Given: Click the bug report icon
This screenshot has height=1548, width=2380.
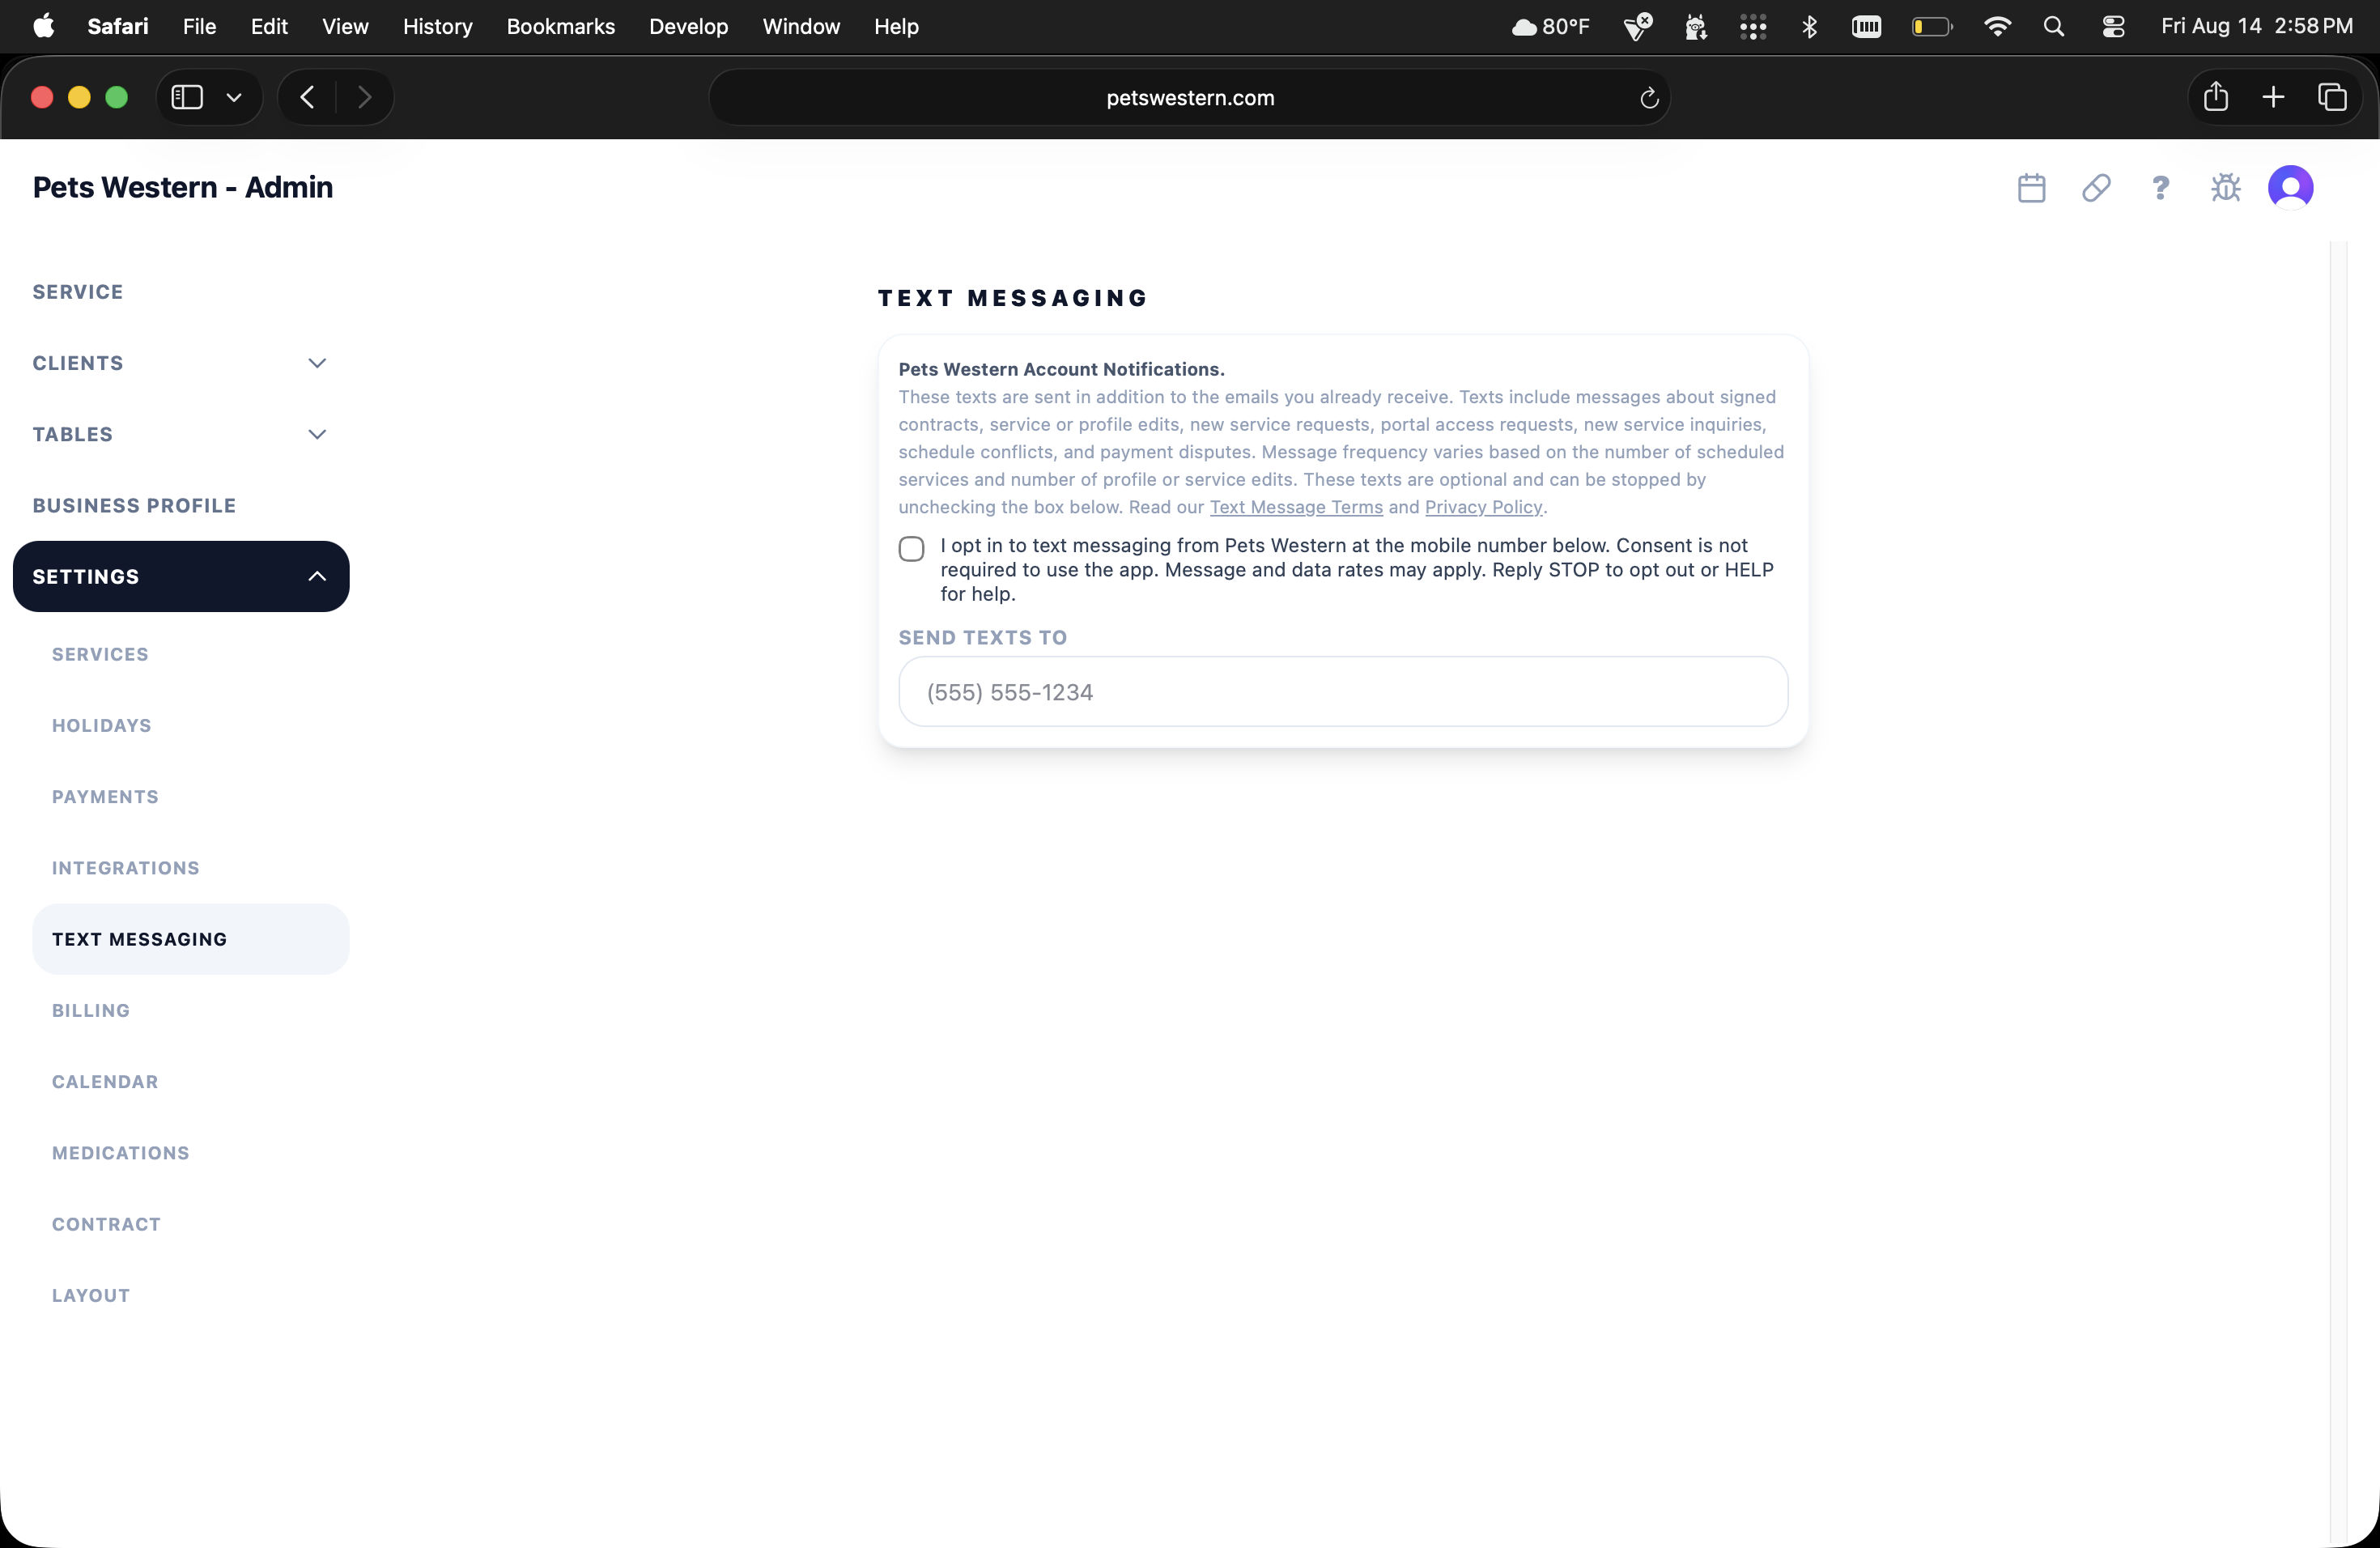Looking at the screenshot, I should [2225, 187].
